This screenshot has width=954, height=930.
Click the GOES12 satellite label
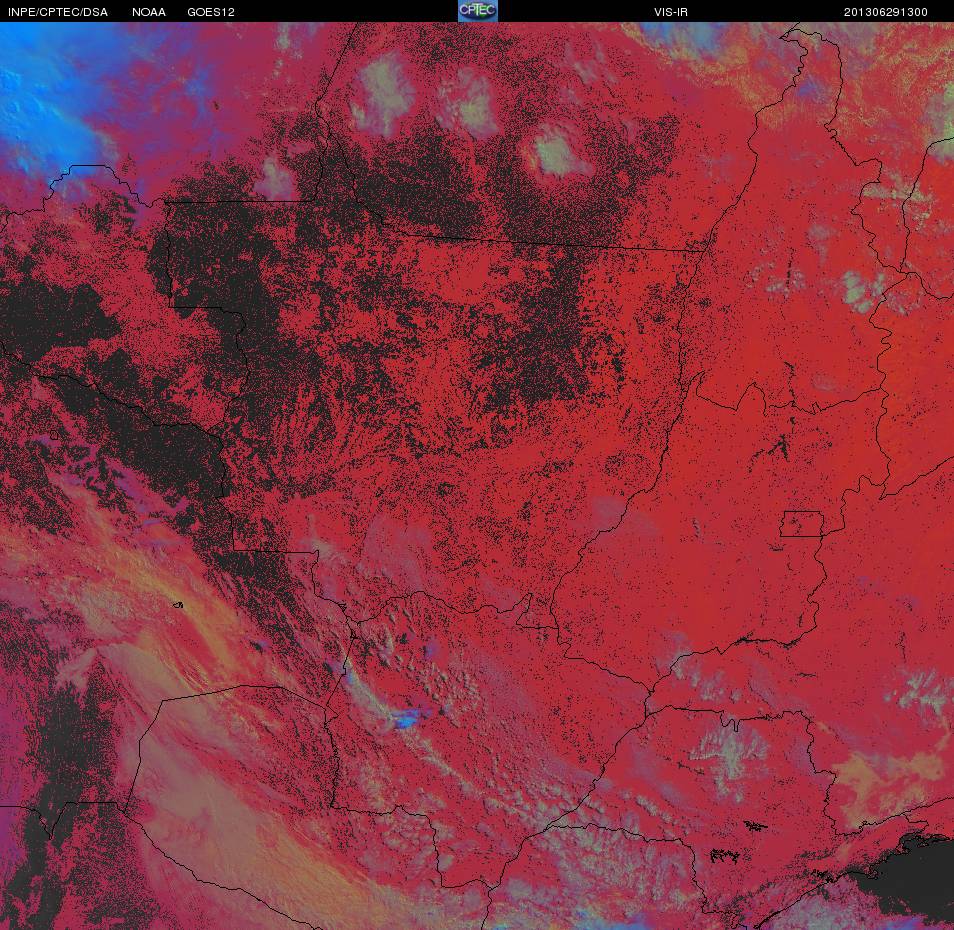click(211, 12)
